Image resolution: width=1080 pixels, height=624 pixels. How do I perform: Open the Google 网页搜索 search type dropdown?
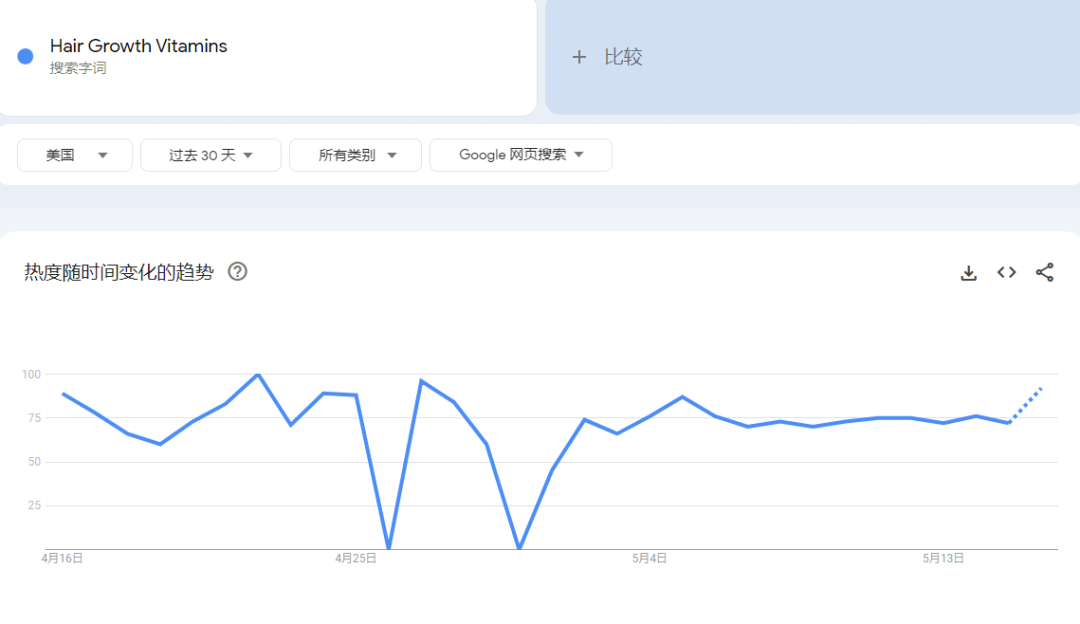pyautogui.click(x=520, y=155)
